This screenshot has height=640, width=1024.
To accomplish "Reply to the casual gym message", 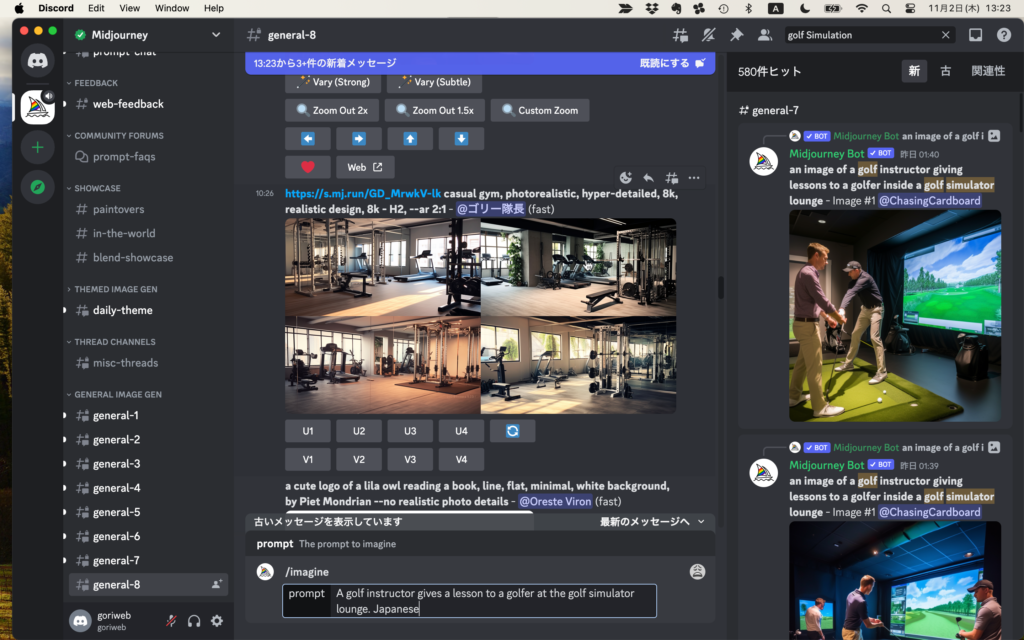I will [x=648, y=178].
